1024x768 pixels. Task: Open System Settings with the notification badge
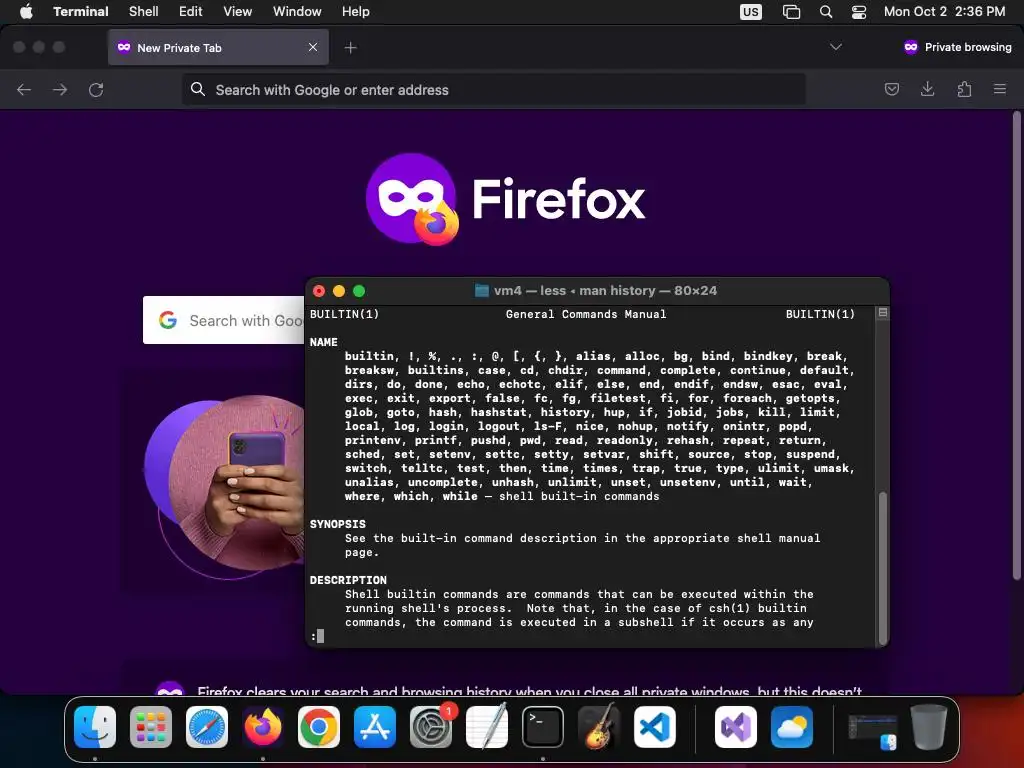click(431, 727)
